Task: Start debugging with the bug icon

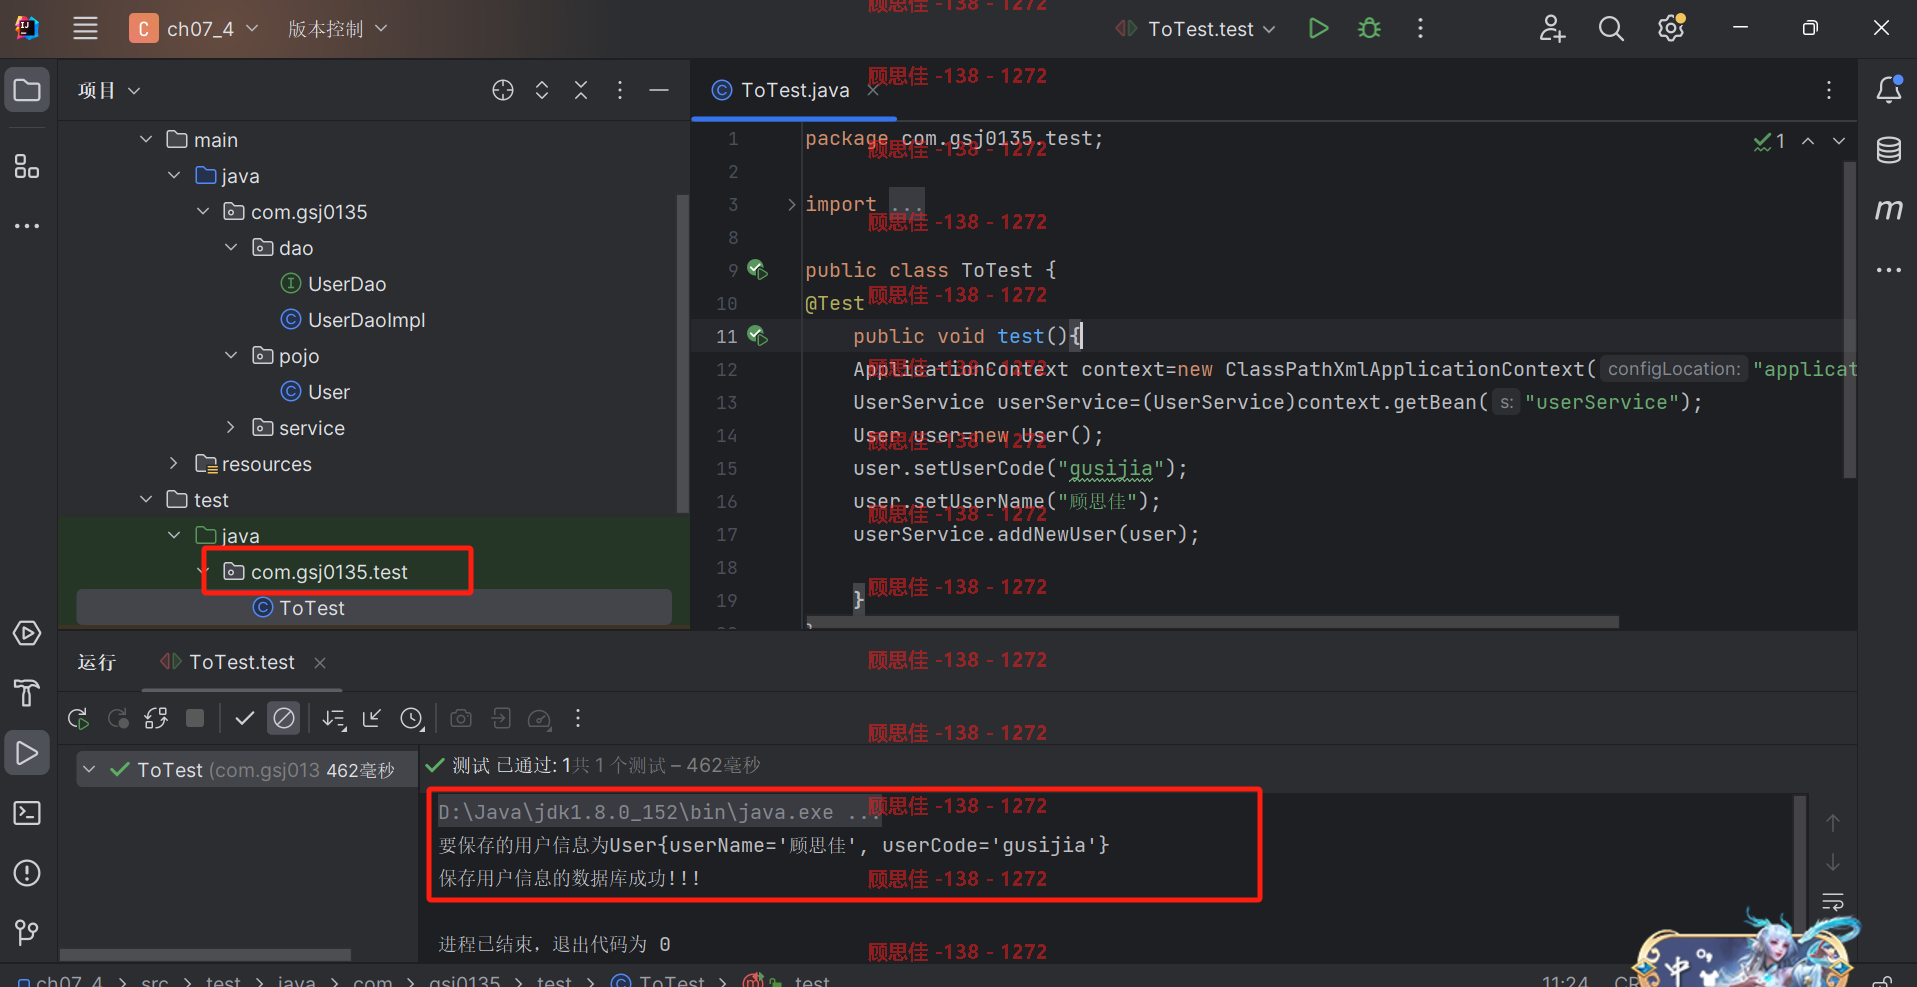Action: [1369, 28]
